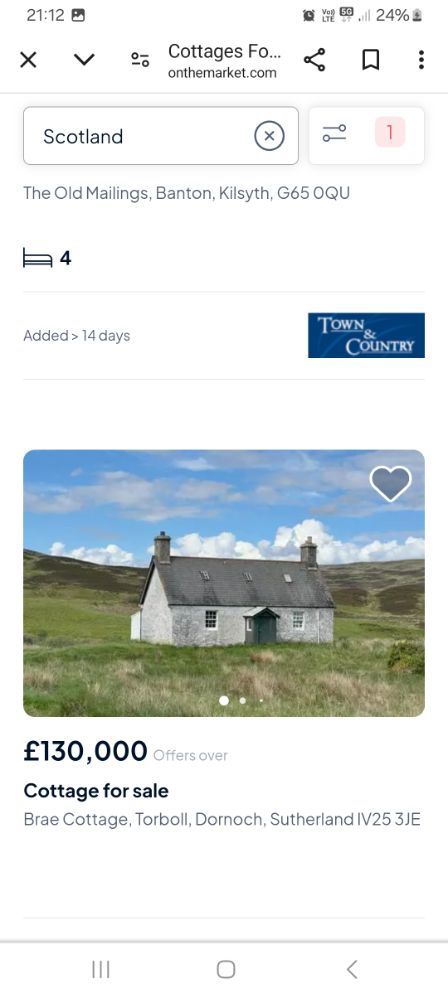This screenshot has width=448, height=998.
Task: Open the Town & Country agent logo
Action: pyautogui.click(x=366, y=335)
